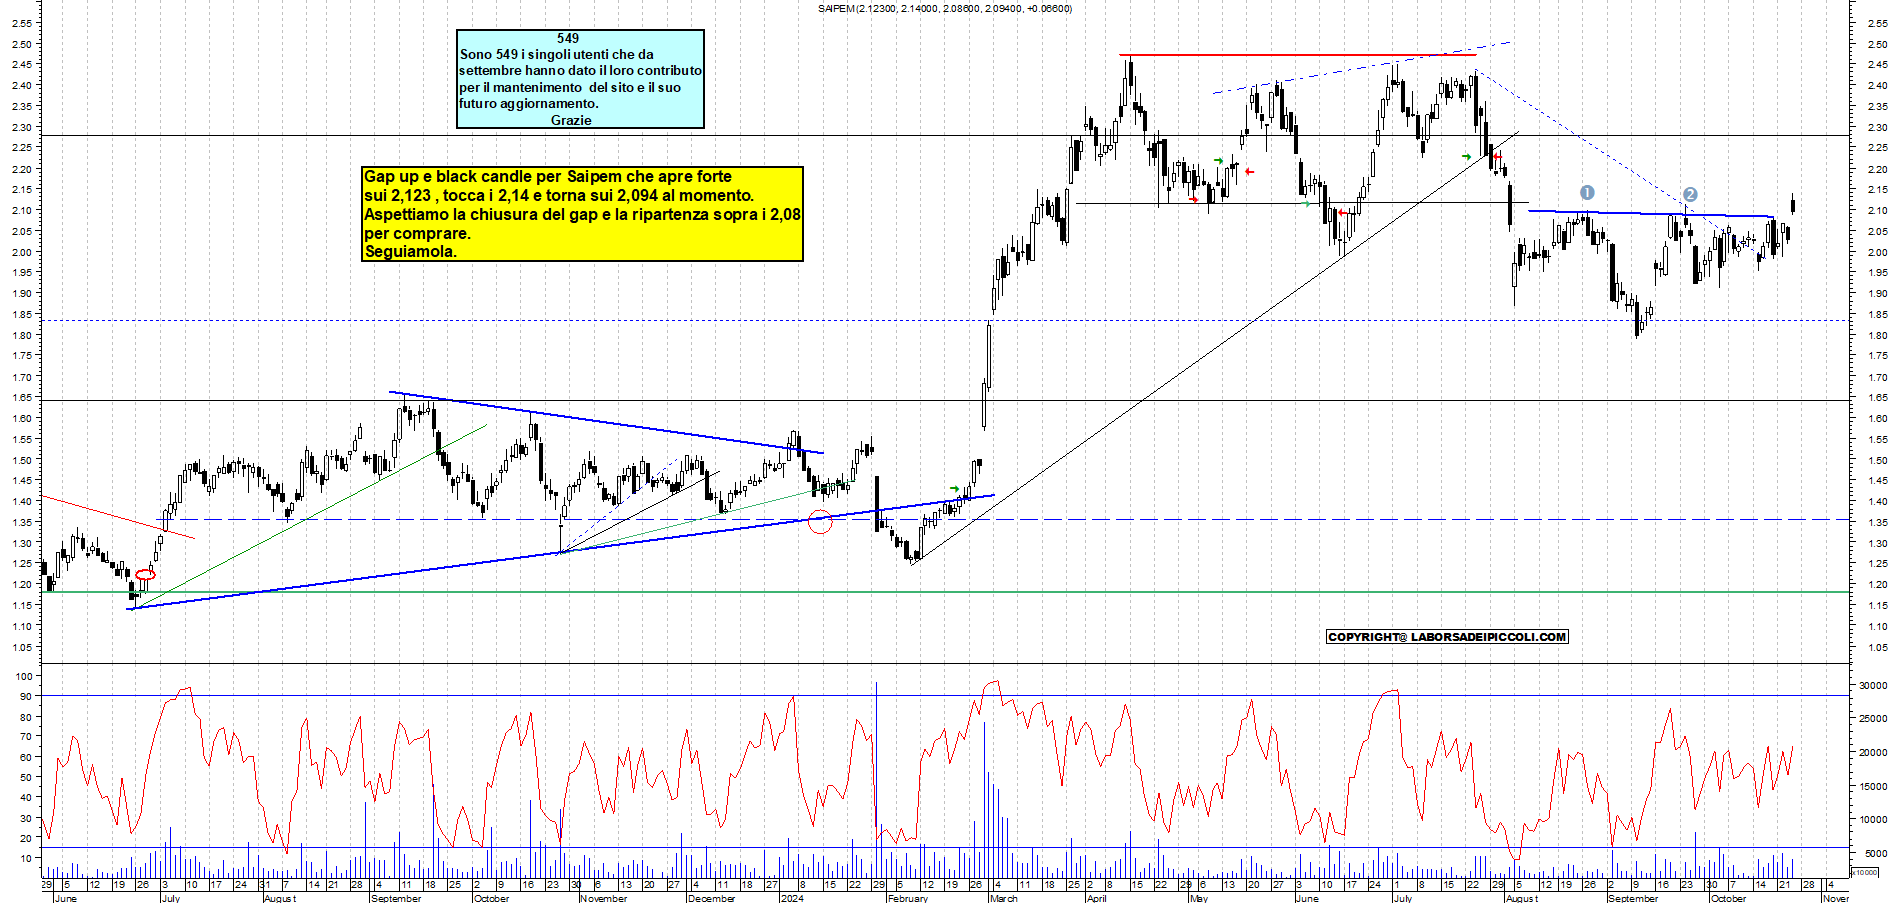Image resolution: width=1890 pixels, height=903 pixels.
Task: Click 'Aspettiamo la chiusura del gap' line
Action: tap(582, 214)
